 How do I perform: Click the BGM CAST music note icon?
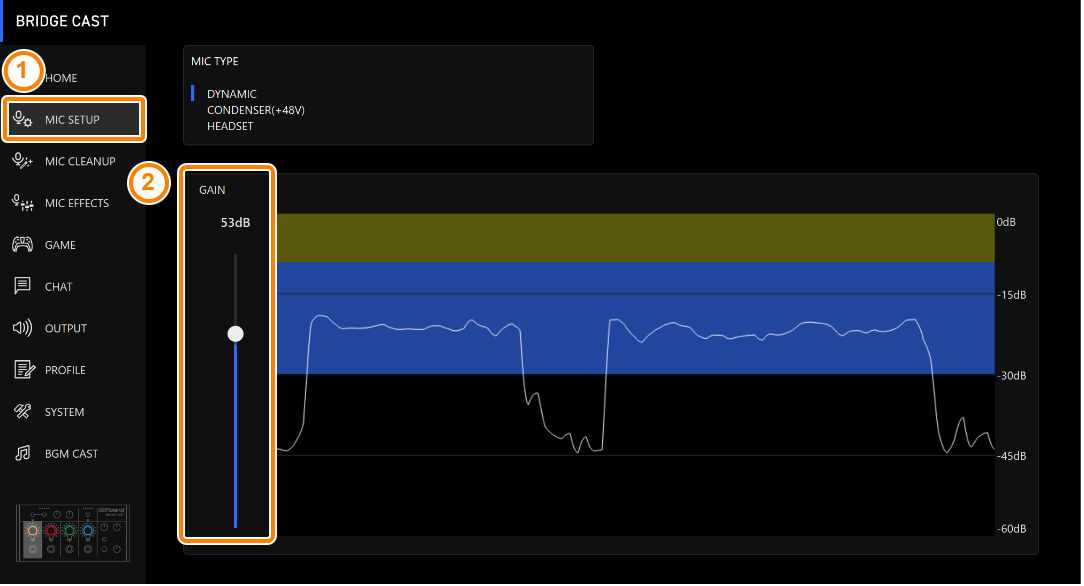[22, 453]
